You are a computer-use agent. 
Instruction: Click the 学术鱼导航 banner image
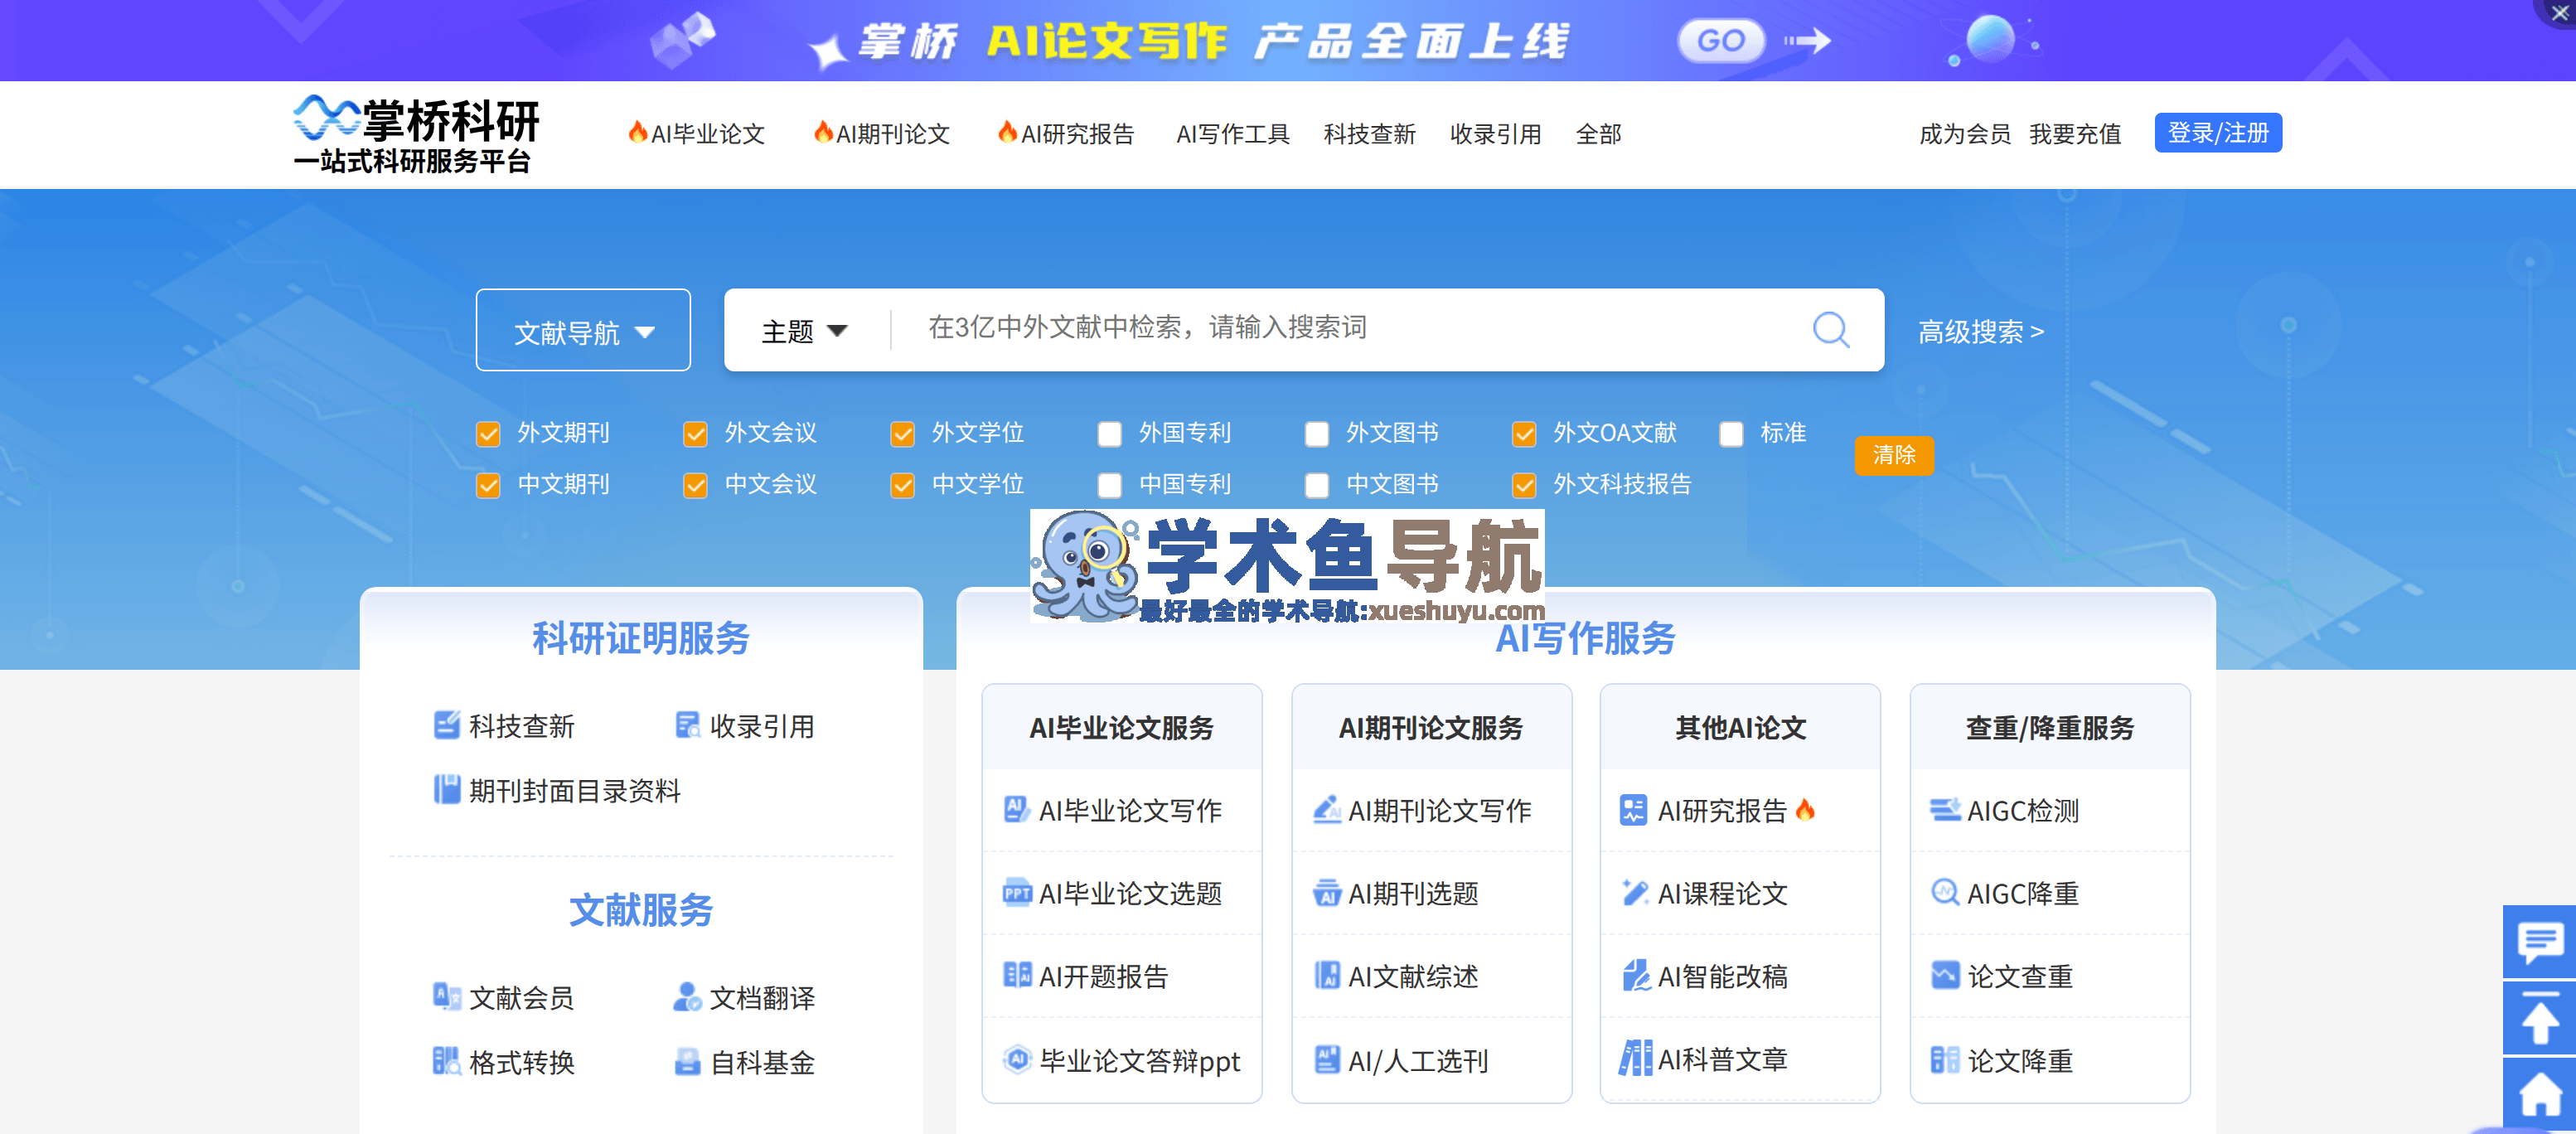pos(1287,567)
